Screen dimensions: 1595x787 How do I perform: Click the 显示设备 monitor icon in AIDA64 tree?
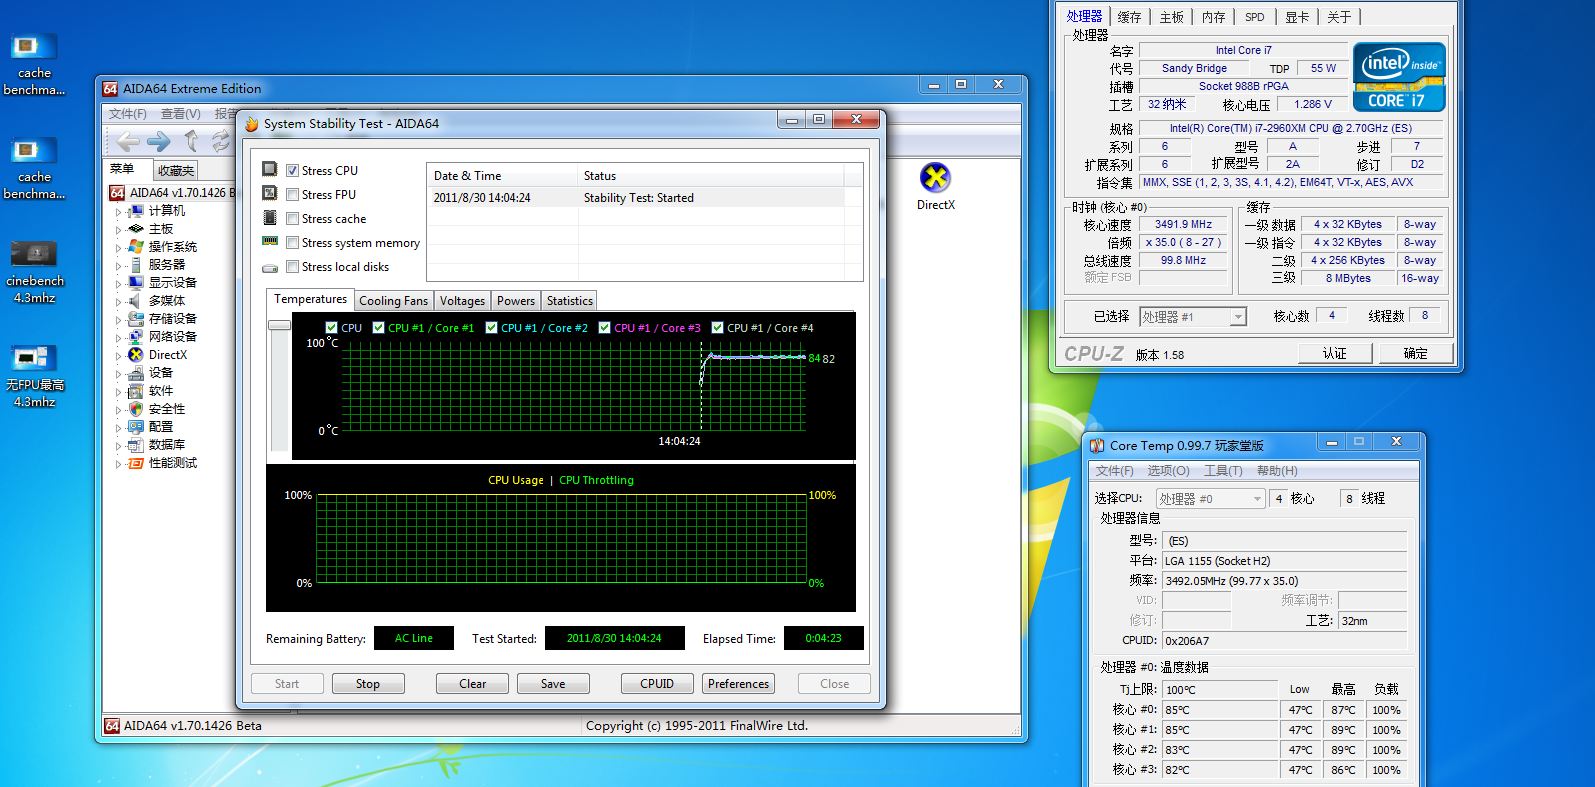[x=136, y=283]
